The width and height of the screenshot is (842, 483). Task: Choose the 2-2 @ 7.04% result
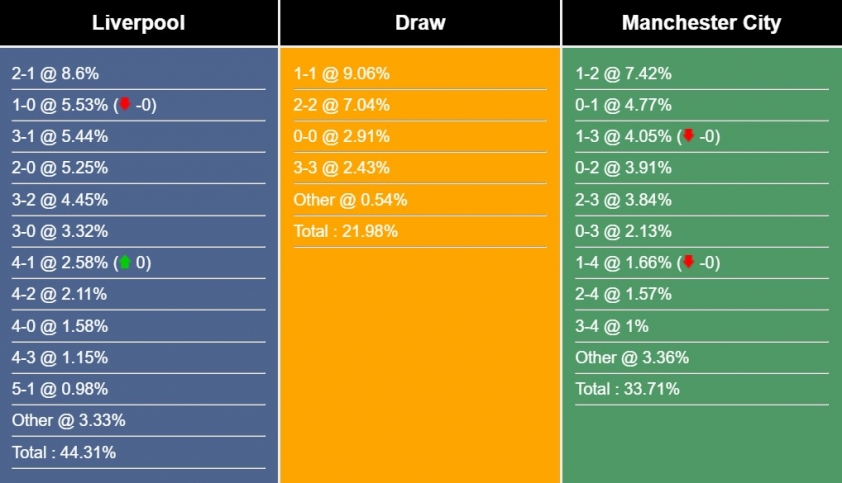point(341,105)
